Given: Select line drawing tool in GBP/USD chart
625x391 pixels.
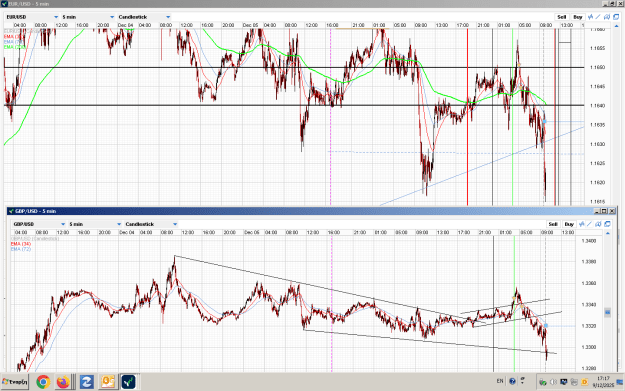Looking at the screenshot, I should coord(590,224).
